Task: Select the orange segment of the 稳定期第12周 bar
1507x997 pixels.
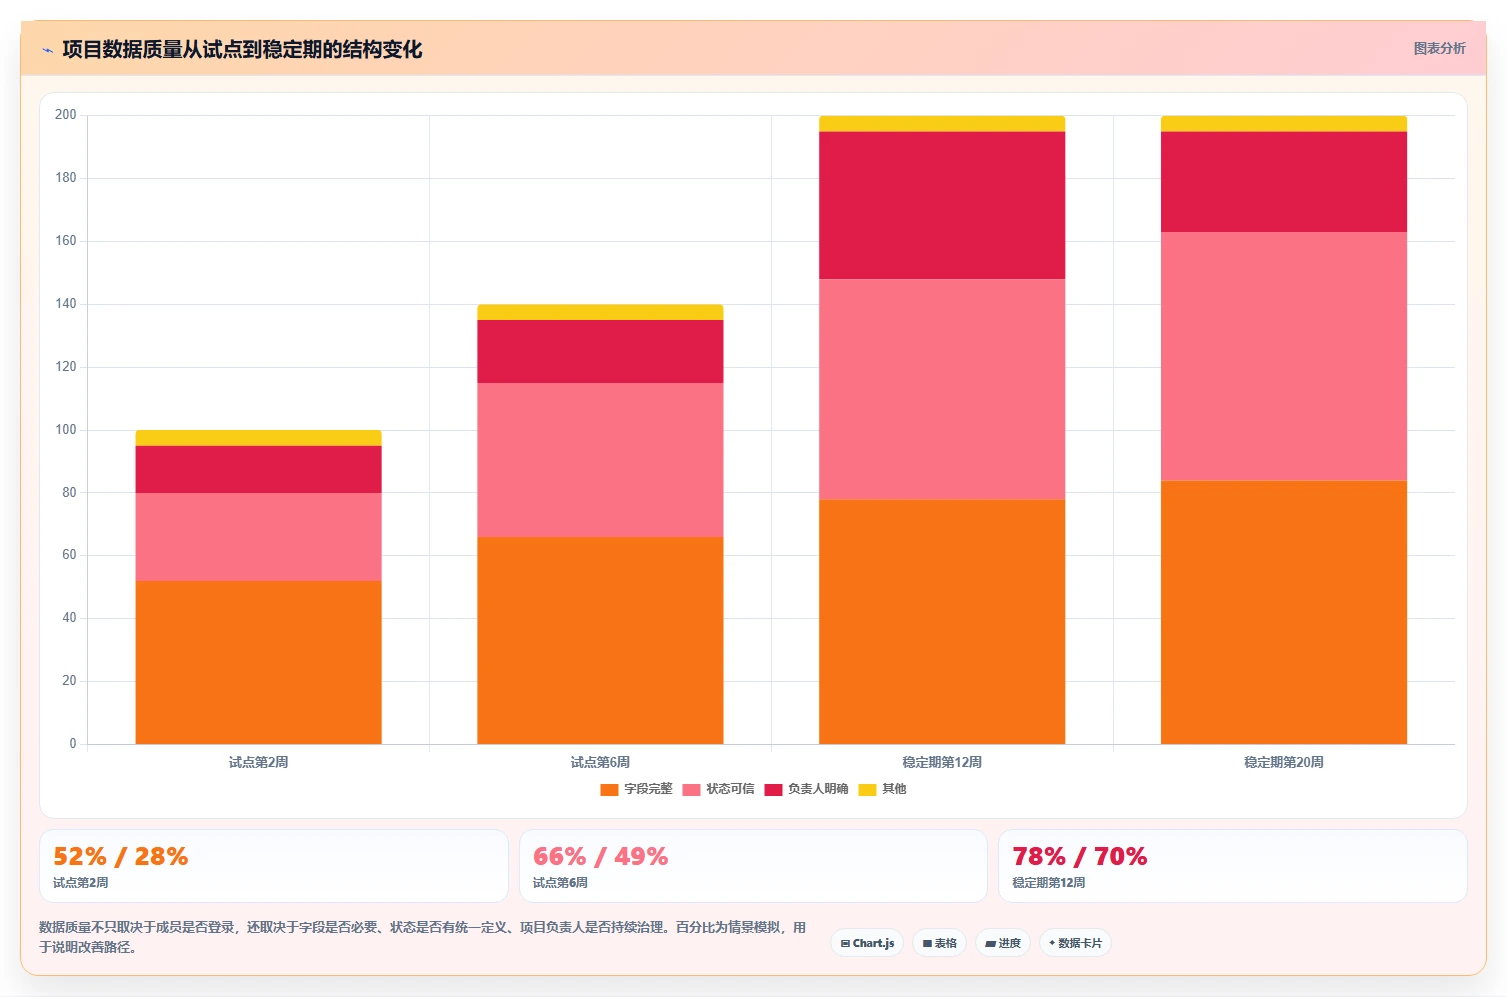Action: pyautogui.click(x=942, y=621)
